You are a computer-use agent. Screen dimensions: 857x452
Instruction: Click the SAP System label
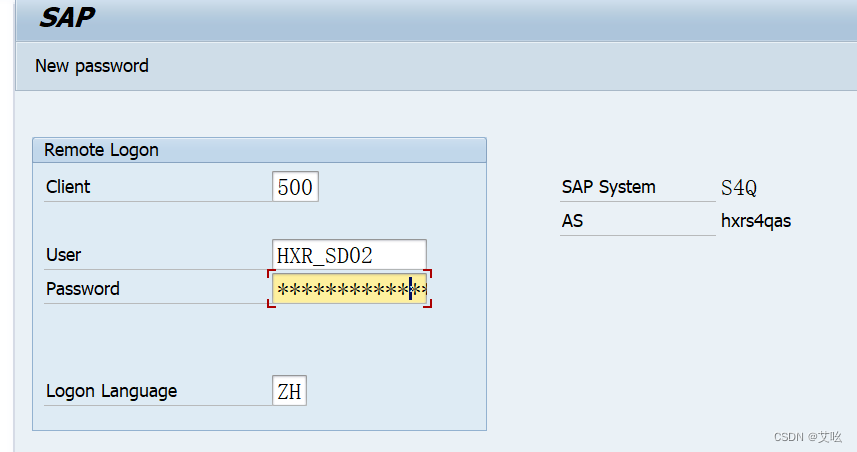click(608, 187)
